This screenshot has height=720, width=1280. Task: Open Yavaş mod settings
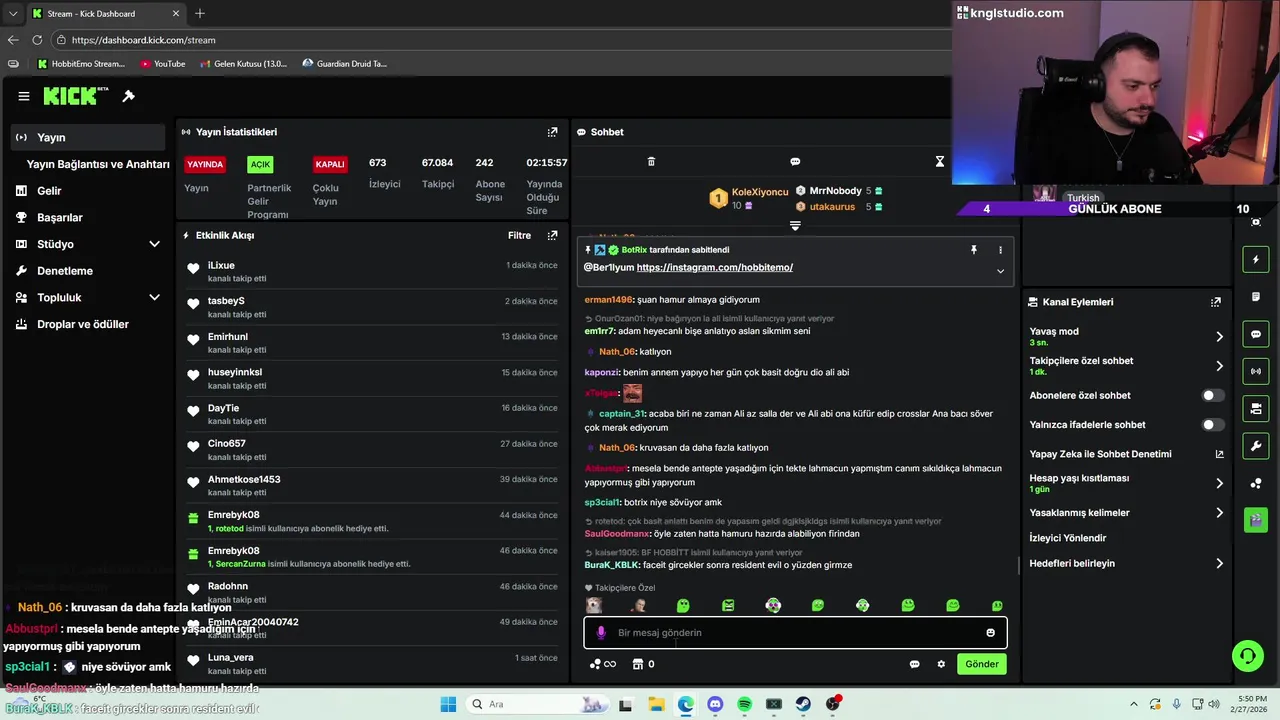[1126, 336]
